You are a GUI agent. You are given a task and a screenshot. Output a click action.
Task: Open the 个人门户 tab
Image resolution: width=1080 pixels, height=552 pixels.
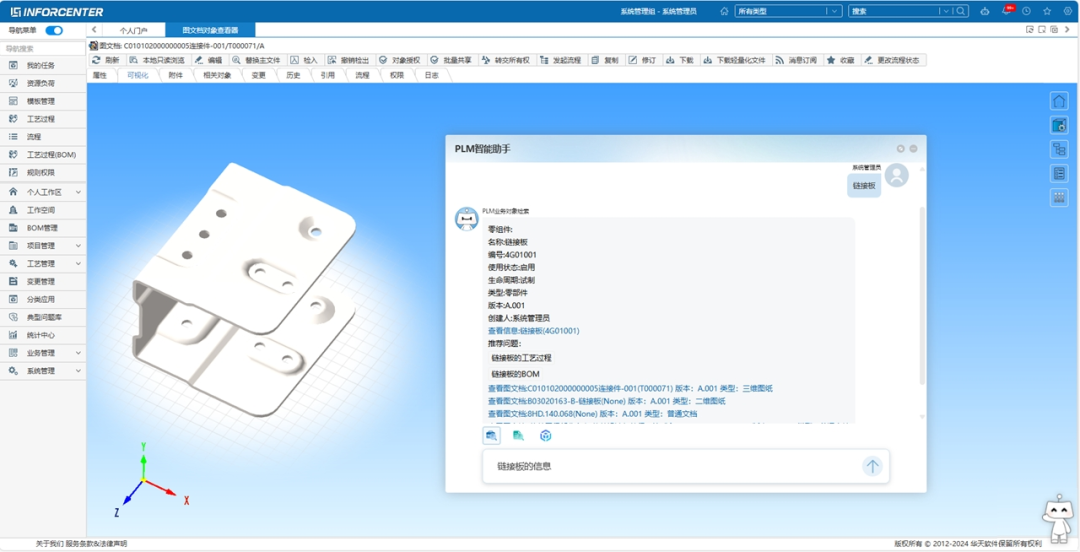click(134, 30)
